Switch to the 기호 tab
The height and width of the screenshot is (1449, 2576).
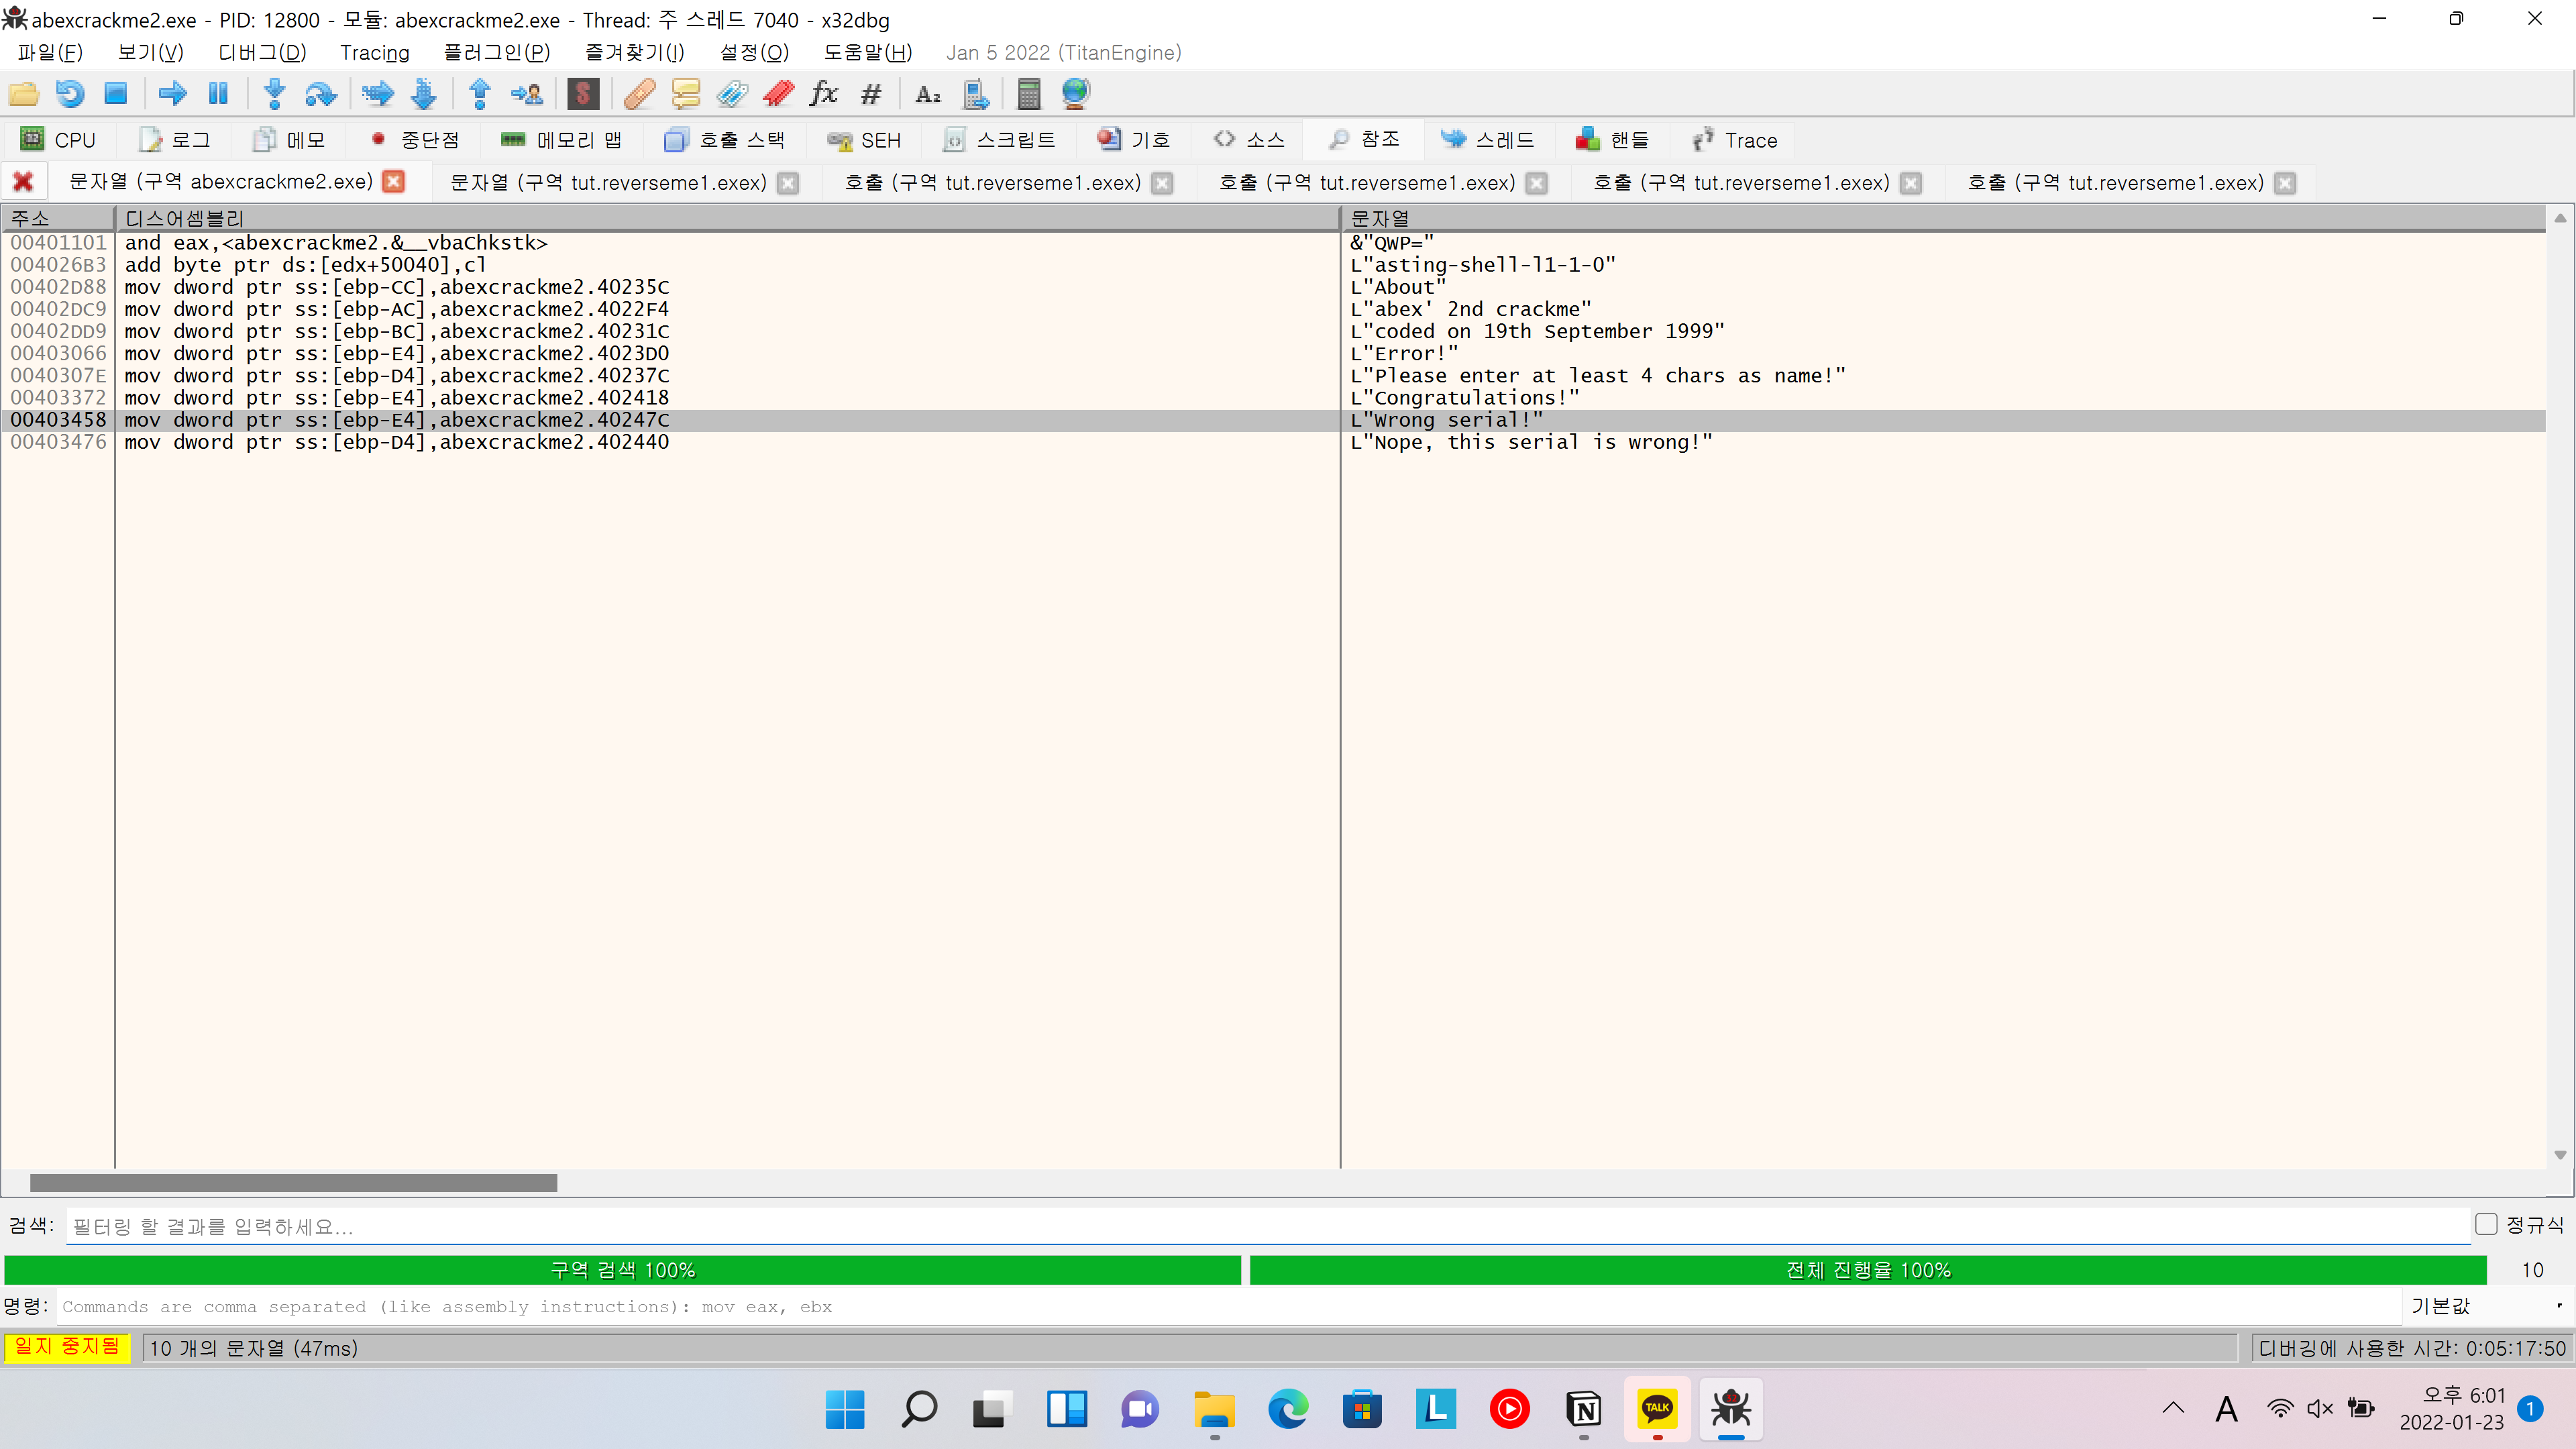[1133, 140]
